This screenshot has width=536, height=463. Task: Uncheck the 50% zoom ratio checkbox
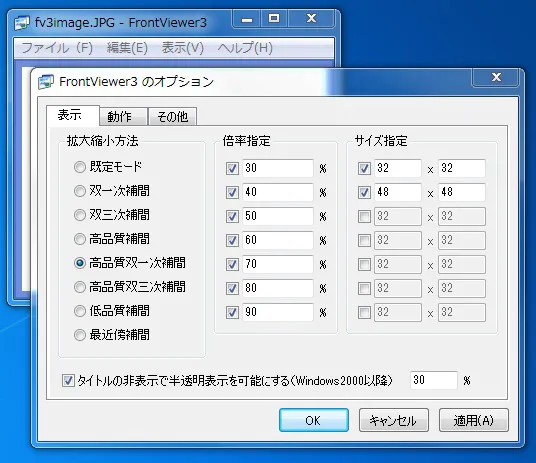click(x=232, y=216)
